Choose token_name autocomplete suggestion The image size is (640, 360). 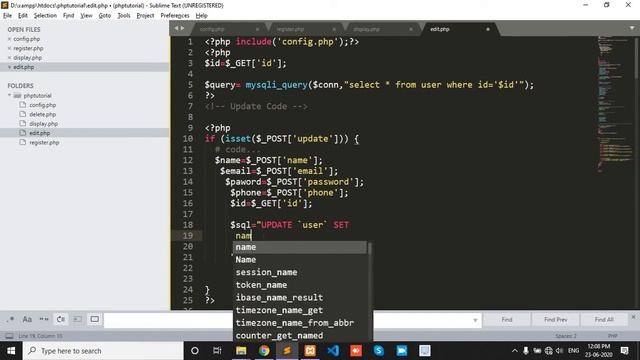click(x=300, y=285)
